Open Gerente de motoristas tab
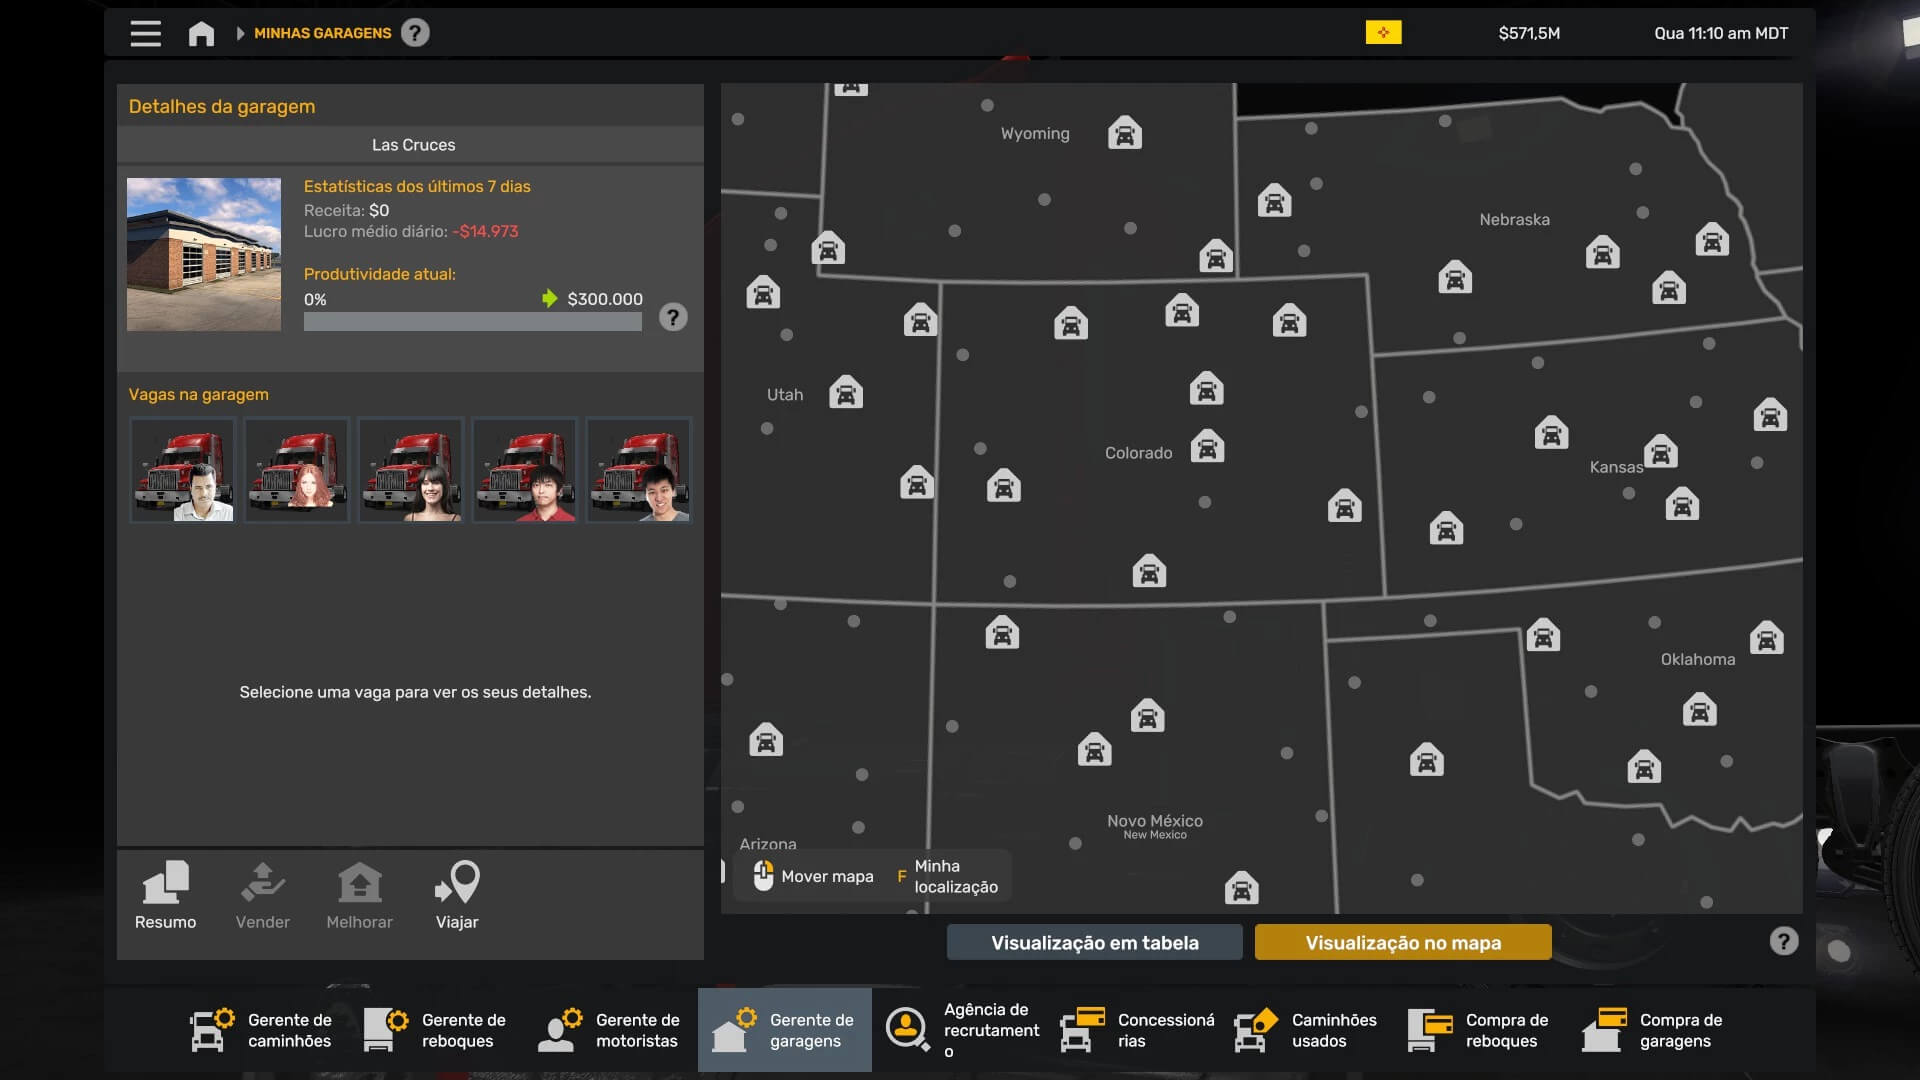Image resolution: width=1920 pixels, height=1080 pixels. pyautogui.click(x=610, y=1030)
